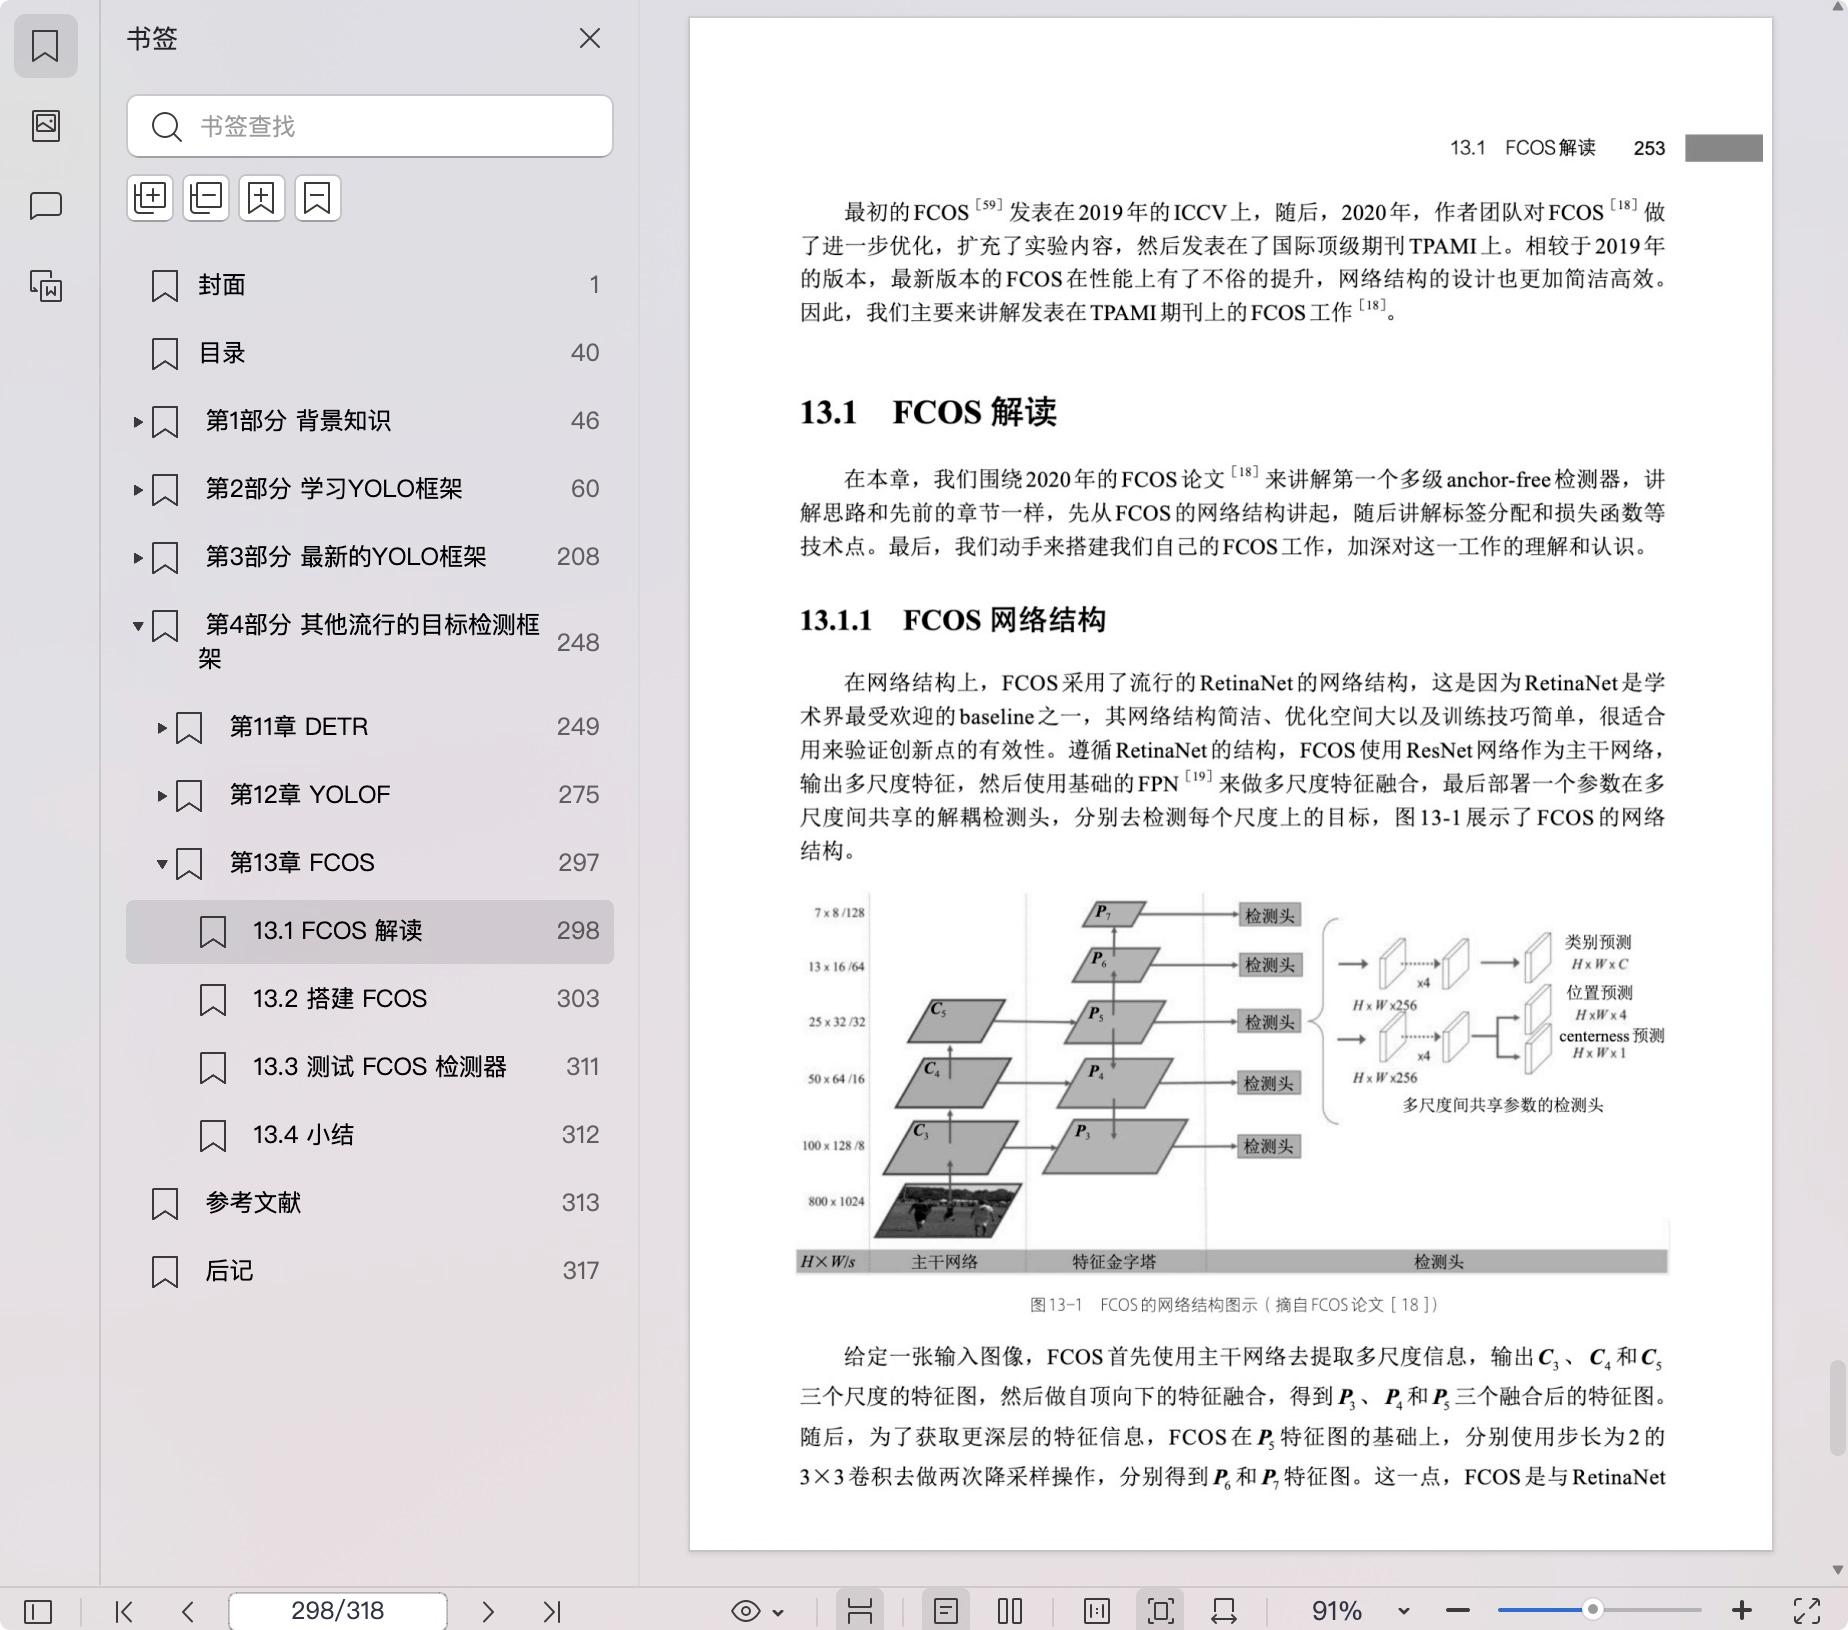This screenshot has width=1848, height=1630.
Task: Open the comments panel icon in sidebar
Action: (45, 206)
